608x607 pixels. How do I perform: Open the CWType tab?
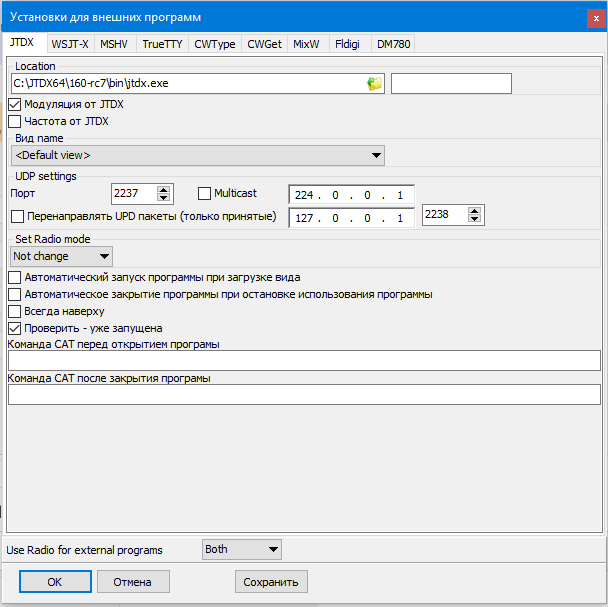[x=215, y=44]
